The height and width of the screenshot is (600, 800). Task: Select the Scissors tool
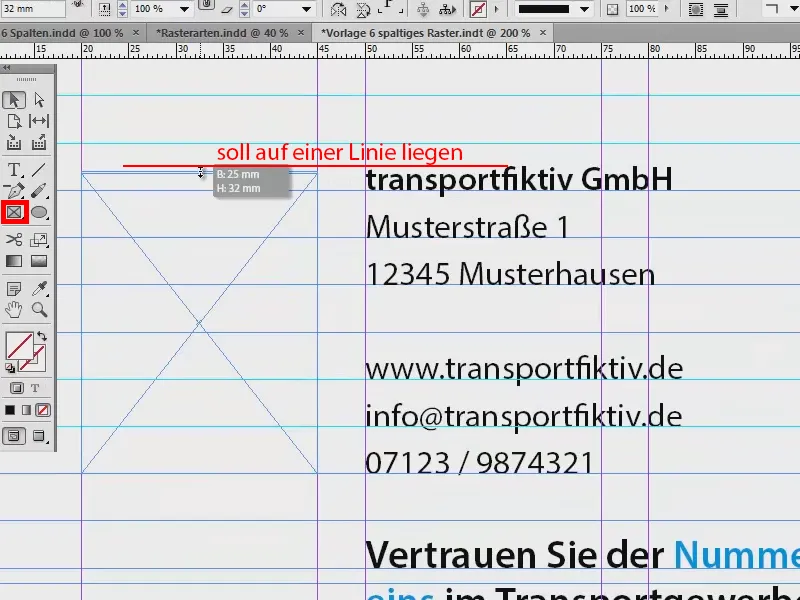pos(14,239)
